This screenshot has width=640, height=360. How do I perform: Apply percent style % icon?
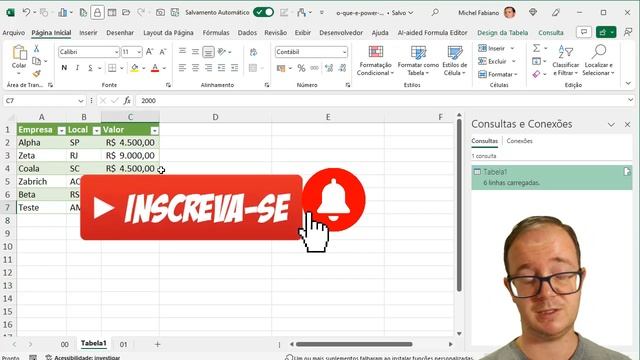301,68
